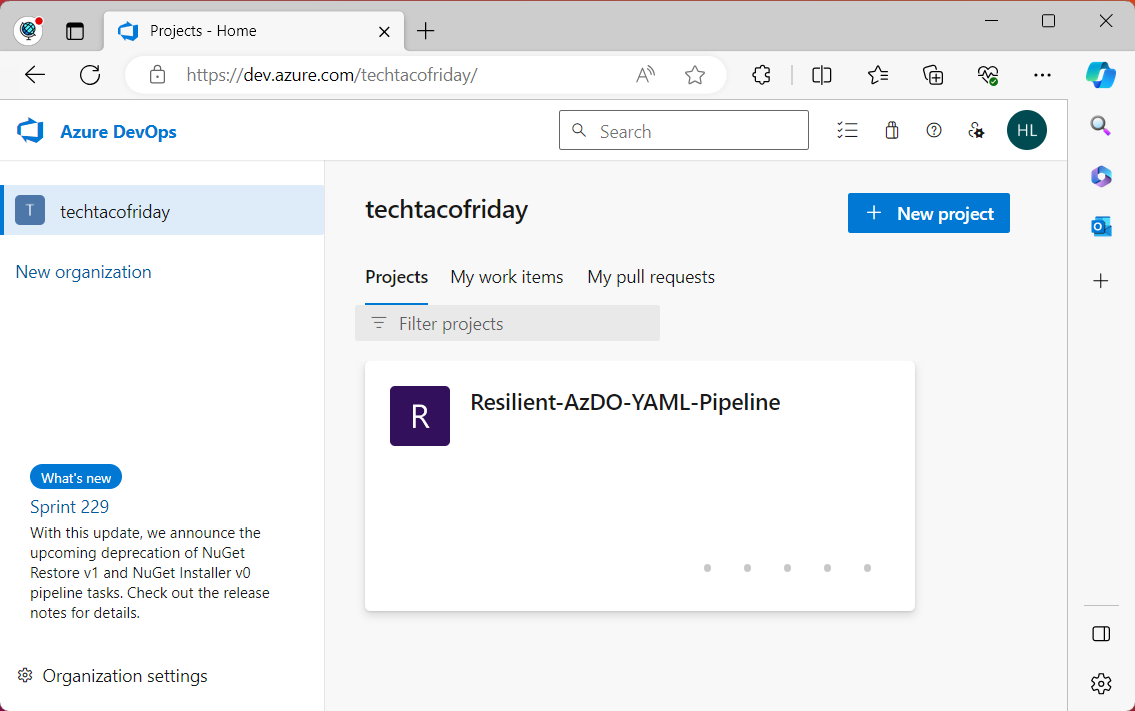Open browser Extensions puzzle icon
Viewport: 1135px width, 711px height.
click(x=761, y=75)
